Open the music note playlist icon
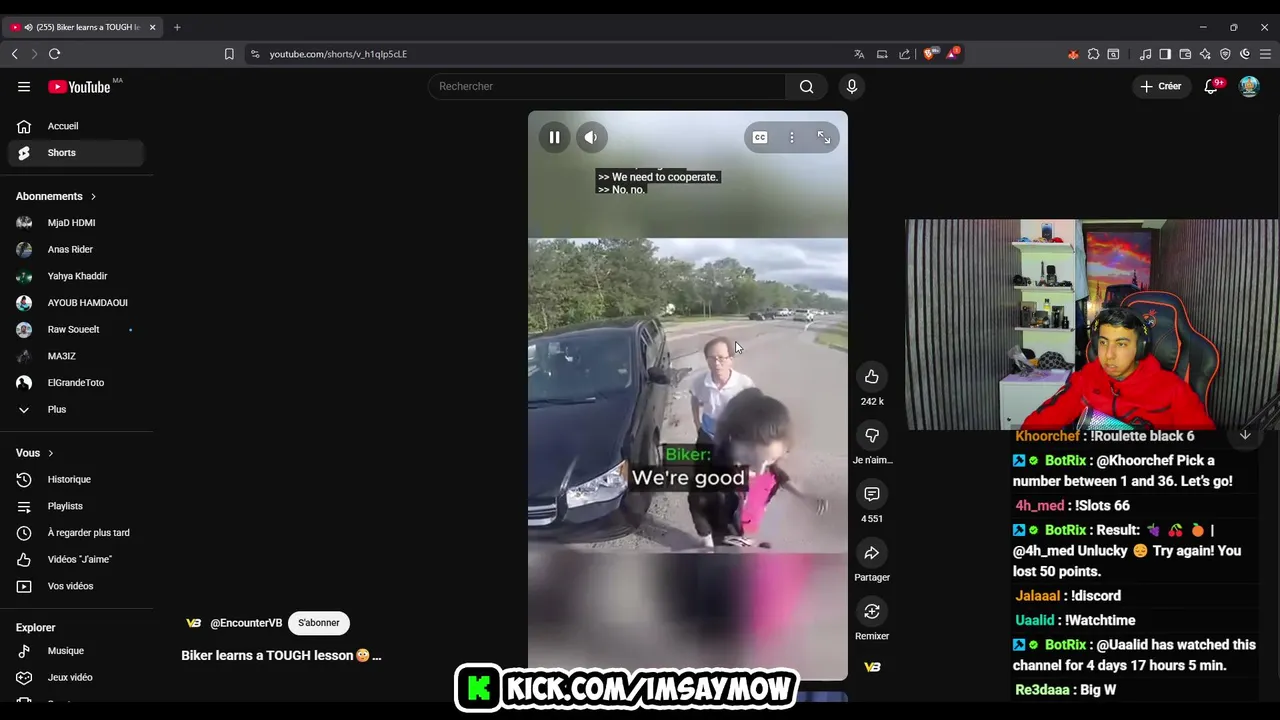Screen dimensions: 1280x720 point(1146,54)
